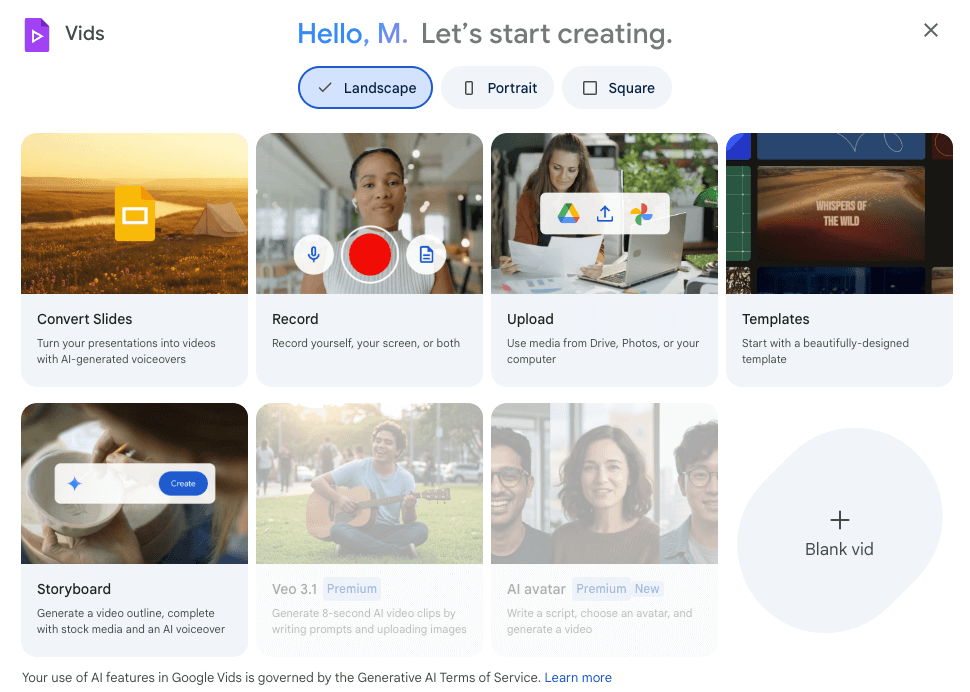
Task: Click the yellow Google Slides icon
Action: 135,213
